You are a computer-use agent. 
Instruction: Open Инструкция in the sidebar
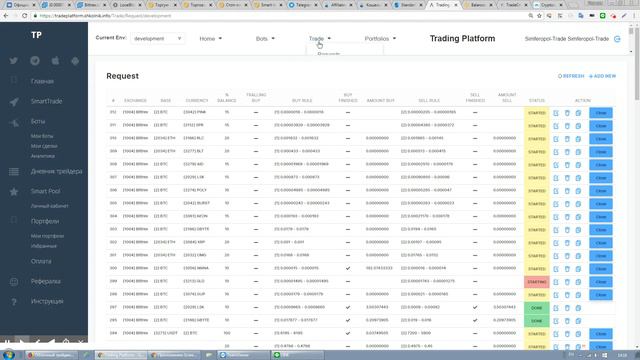pyautogui.click(x=47, y=301)
